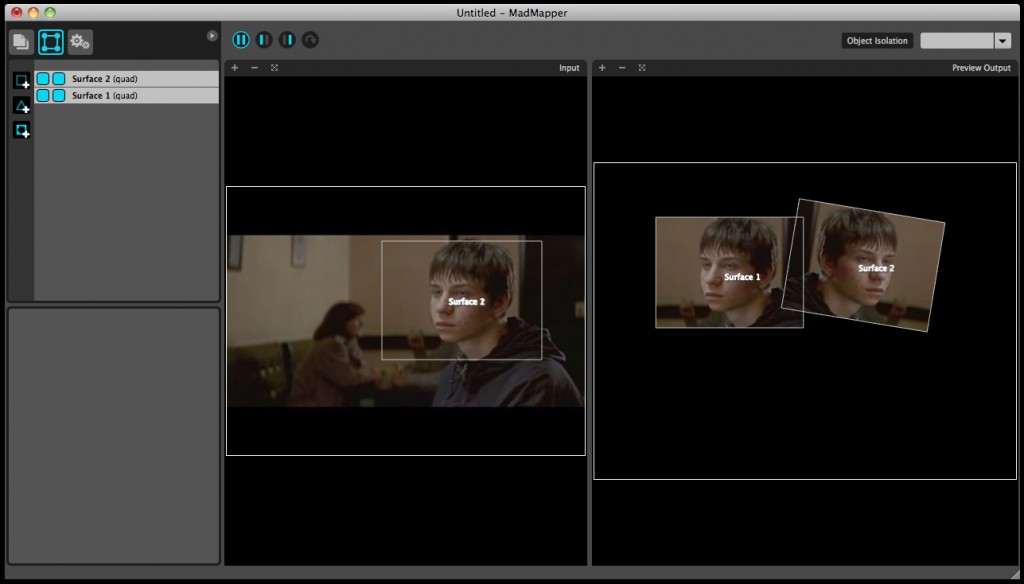1024x584 pixels.
Task: Select Surface 2 quad in Input view
Action: coord(462,300)
